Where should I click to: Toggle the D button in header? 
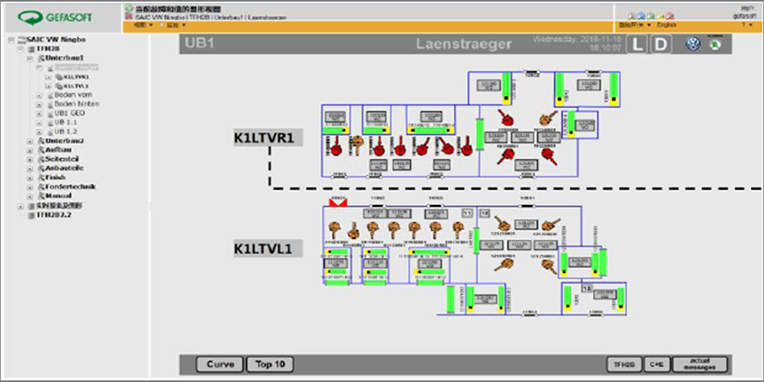point(661,45)
